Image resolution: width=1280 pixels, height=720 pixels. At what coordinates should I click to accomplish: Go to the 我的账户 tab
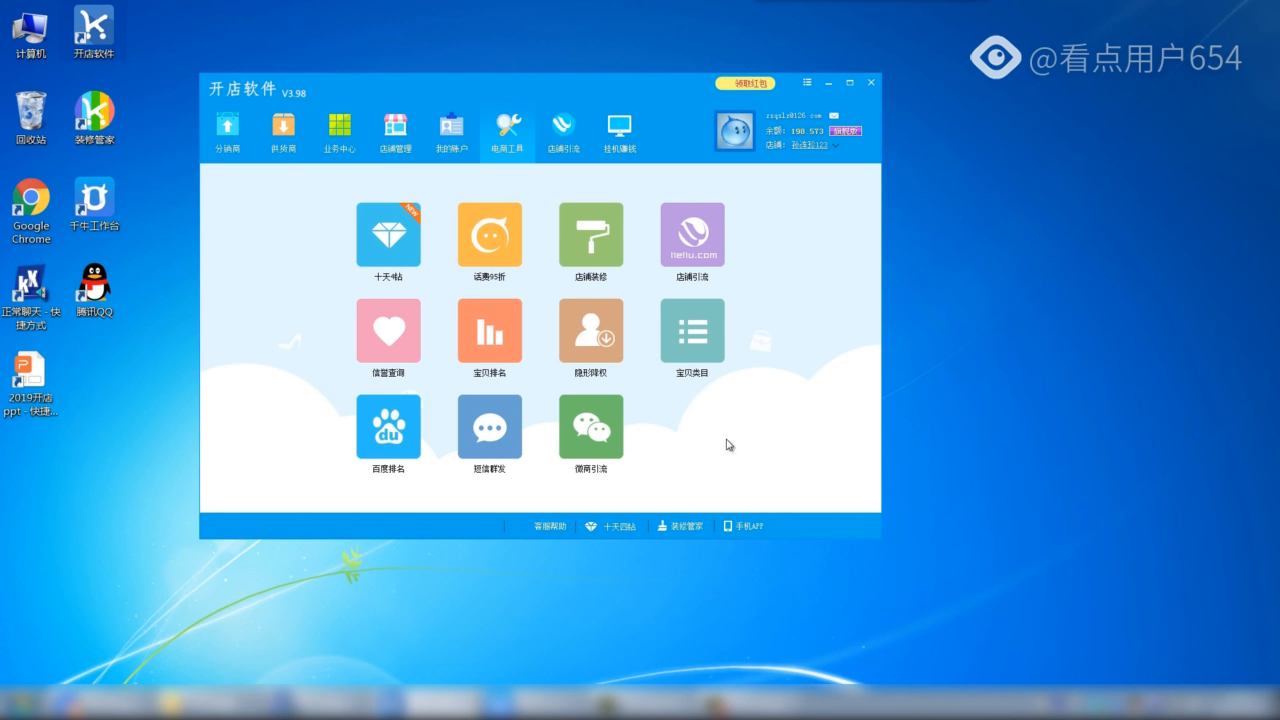click(451, 133)
